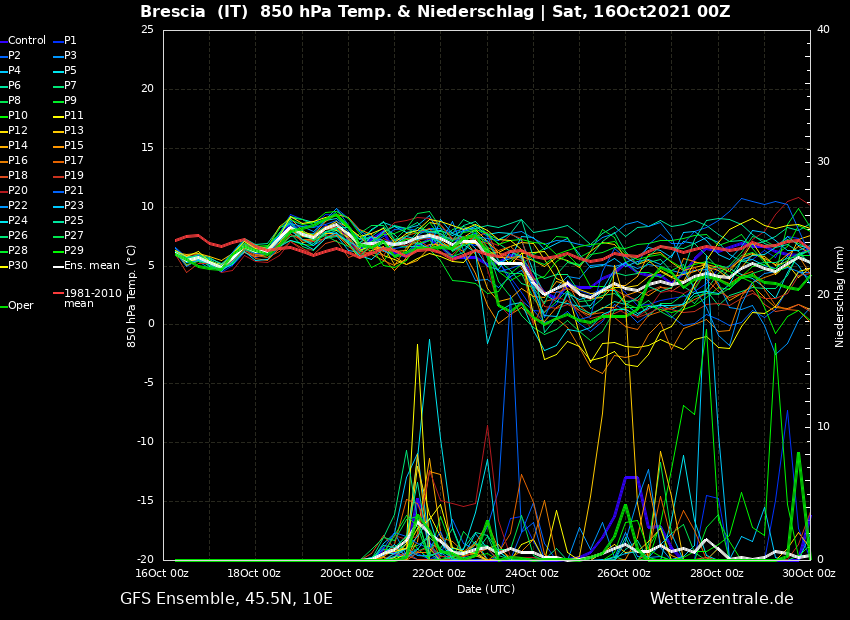The width and height of the screenshot is (850, 620).
Task: Select the "24Oct 00z" tick label
Action: pos(533,573)
